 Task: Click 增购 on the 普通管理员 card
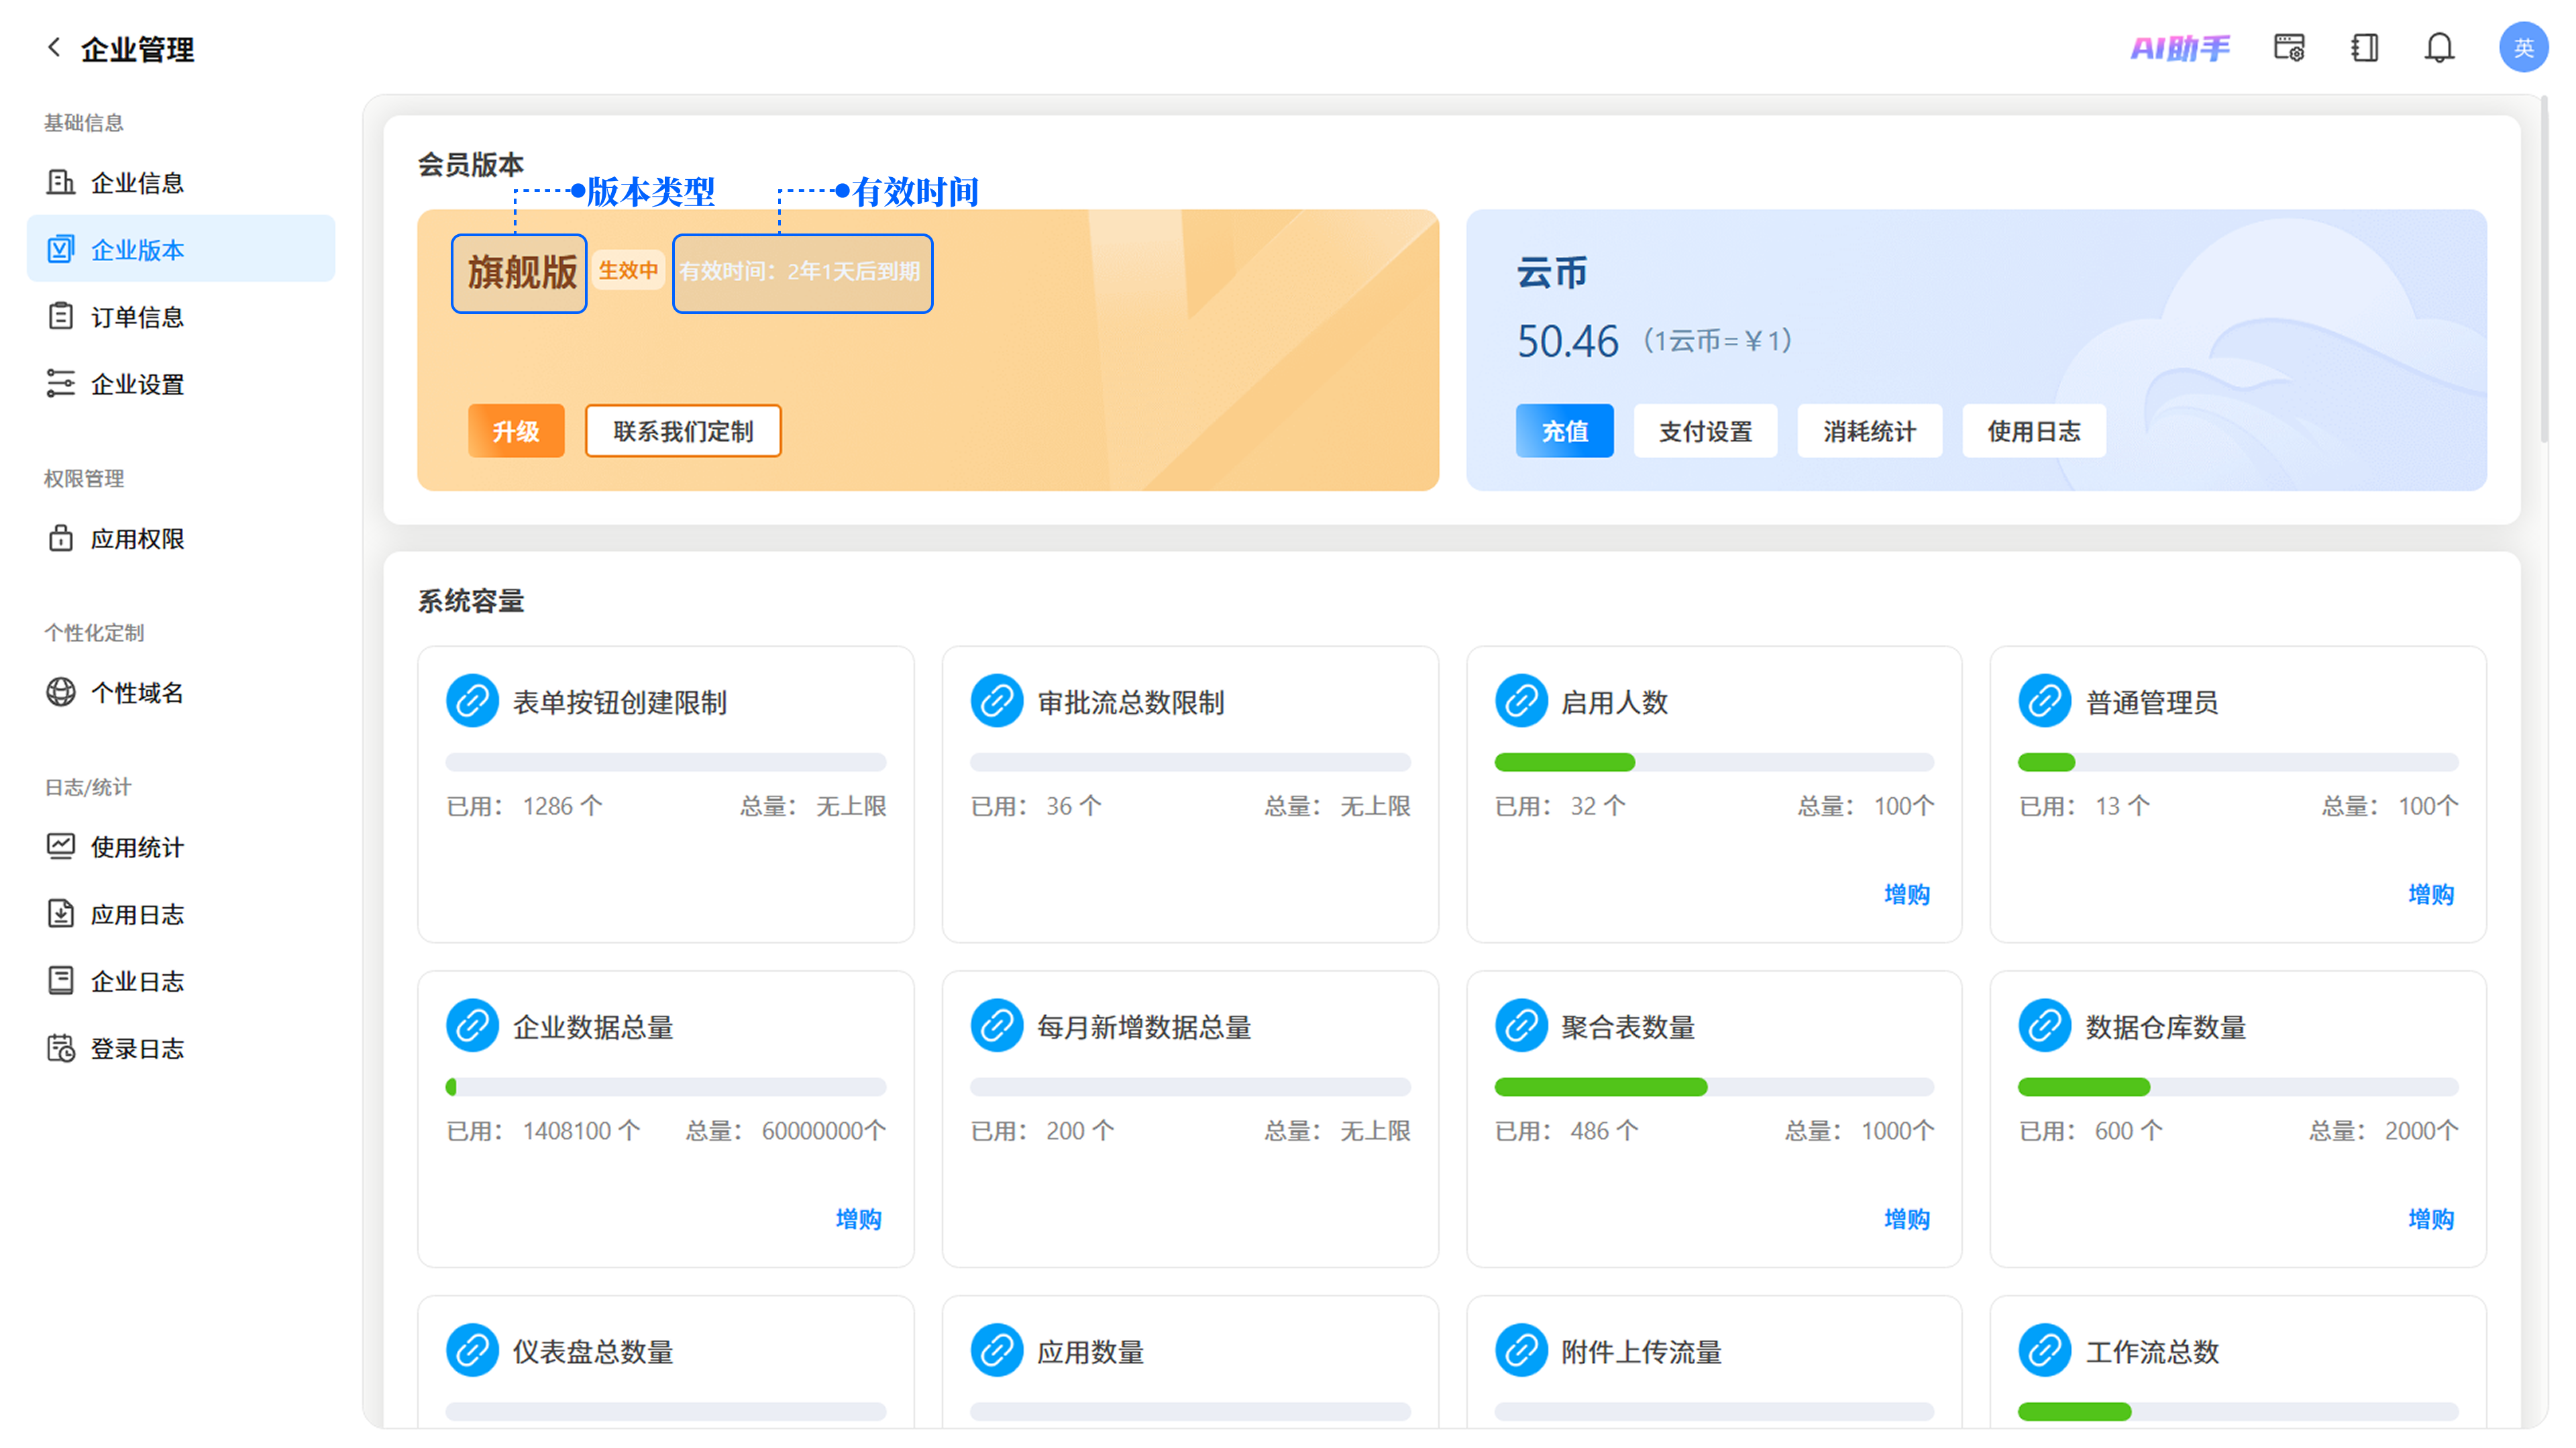2430,894
